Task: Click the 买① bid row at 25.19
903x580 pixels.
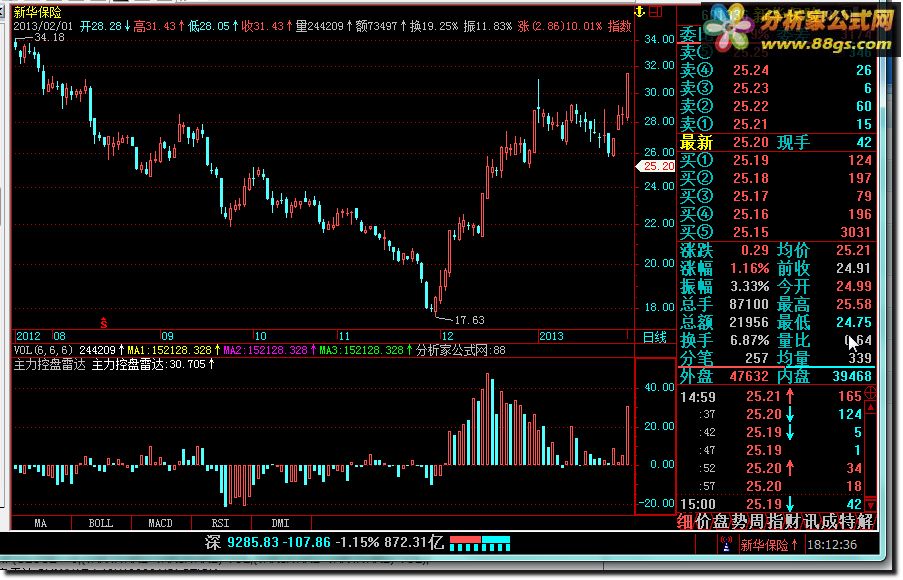Action: 776,160
